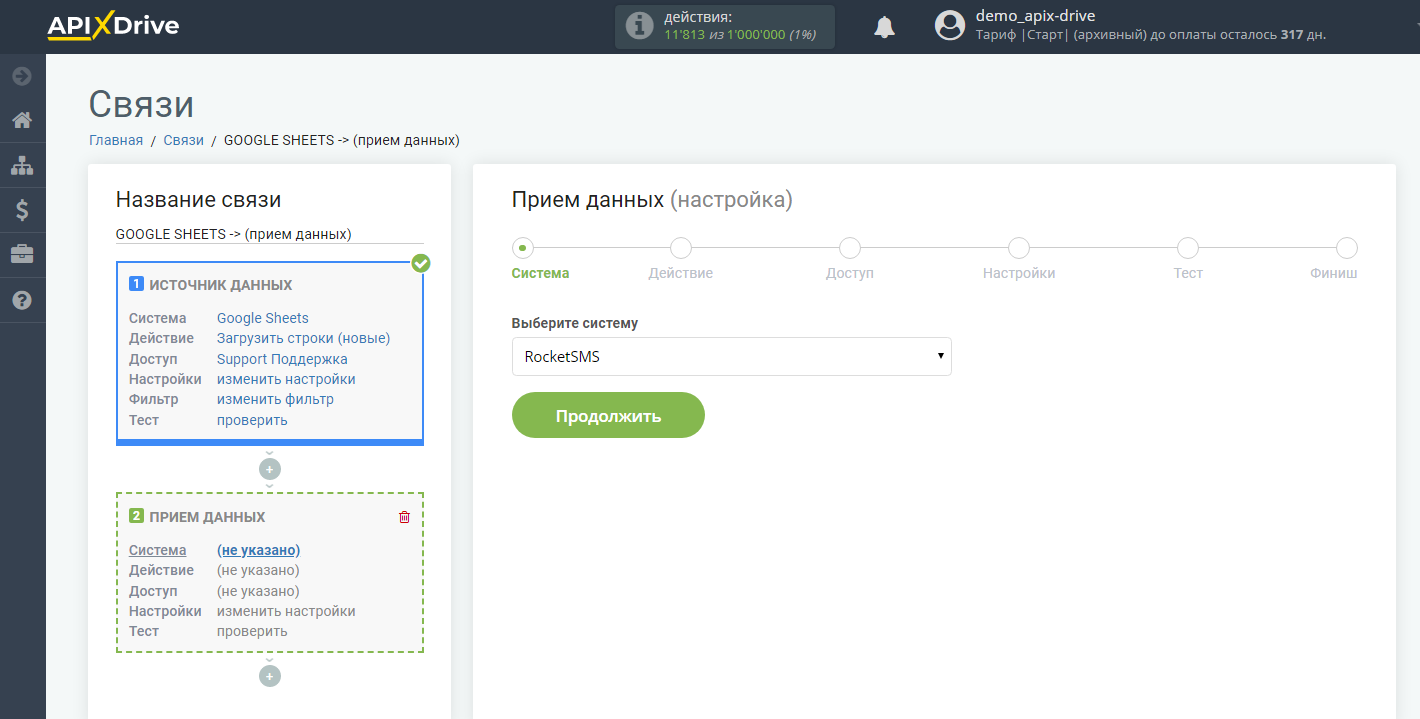This screenshot has height=719, width=1420.
Task: Go to 'Главная' breadcrumb
Action: pos(116,140)
